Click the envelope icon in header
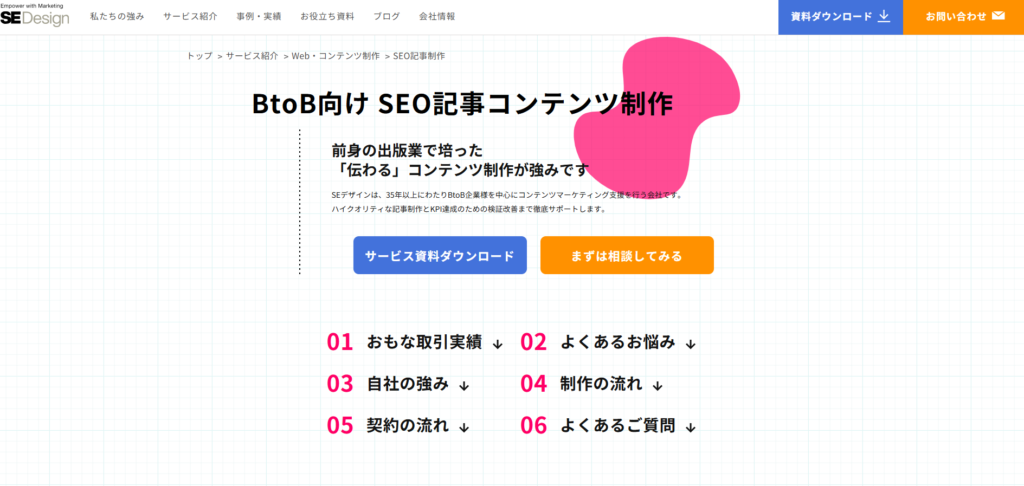 point(998,16)
